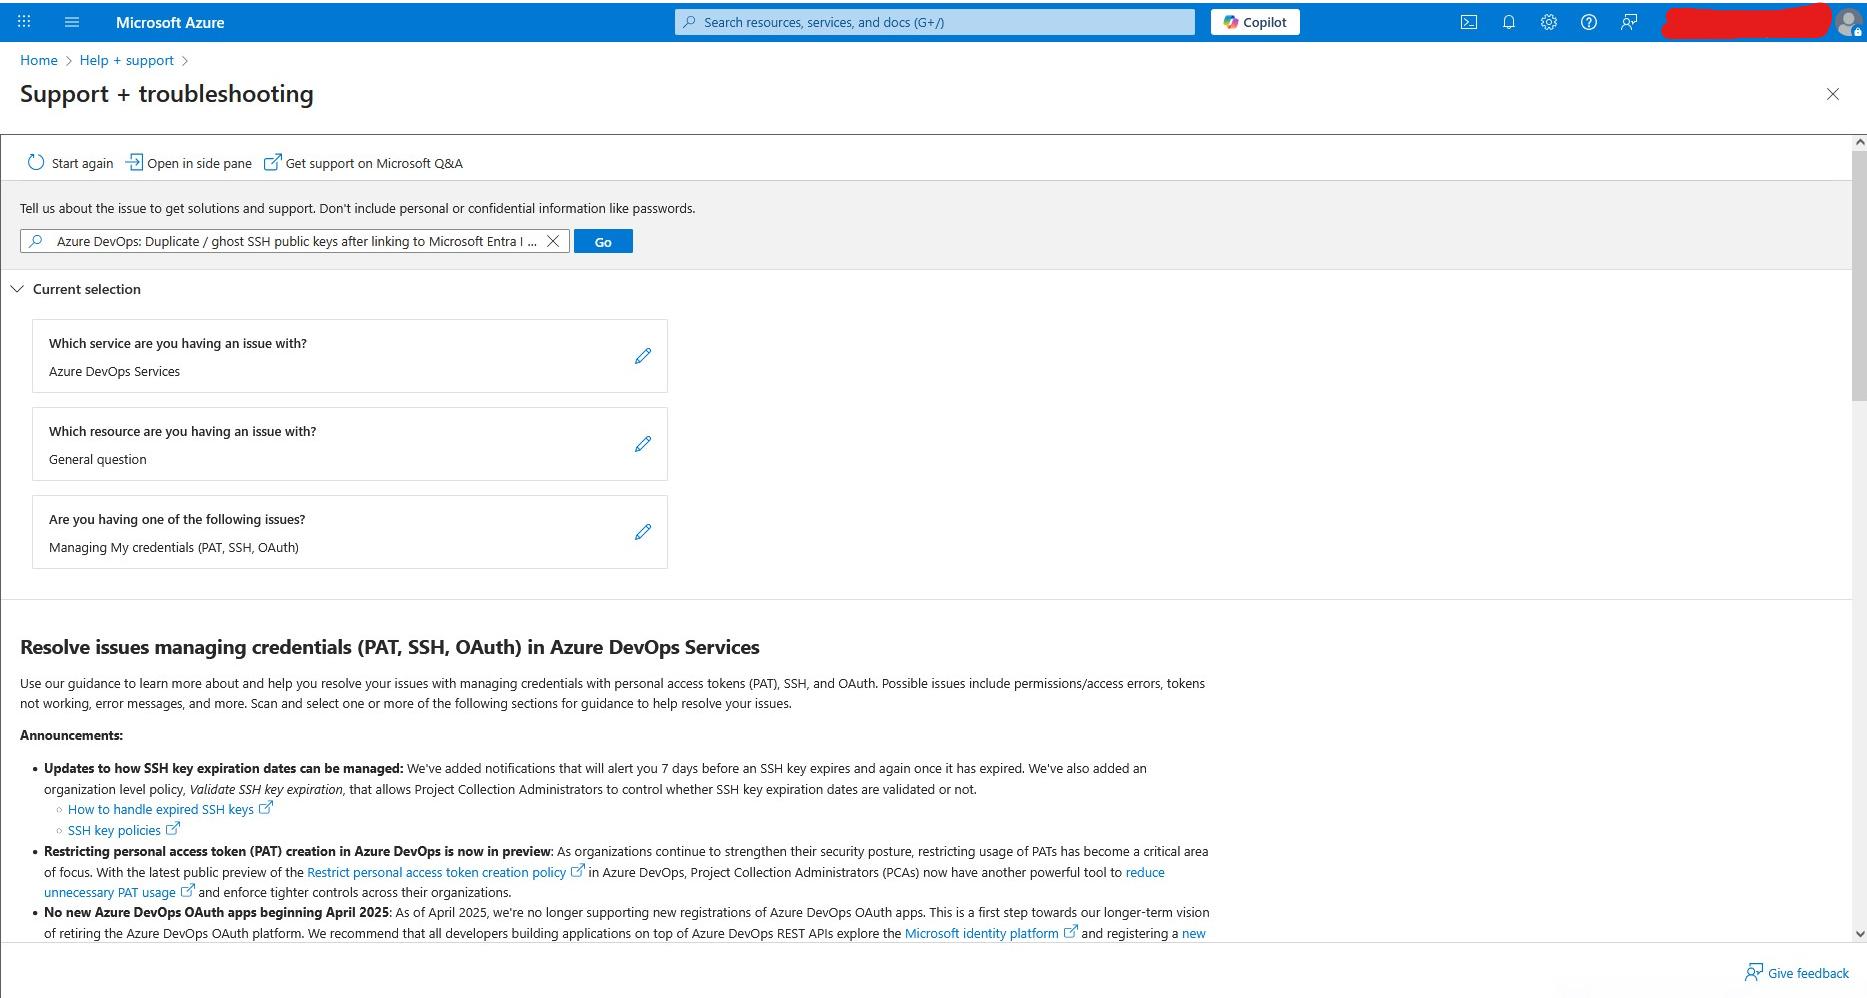The height and width of the screenshot is (998, 1867).
Task: Go to Home breadcrumb
Action: coord(39,60)
